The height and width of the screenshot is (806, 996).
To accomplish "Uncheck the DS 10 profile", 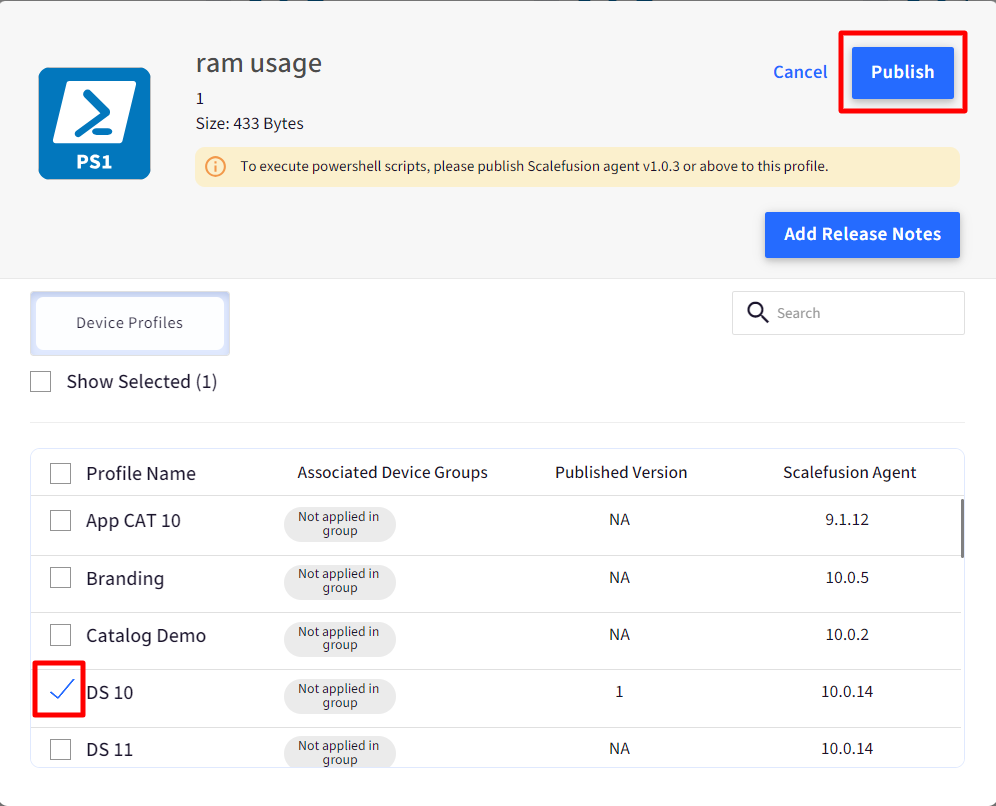I will coord(60,690).
